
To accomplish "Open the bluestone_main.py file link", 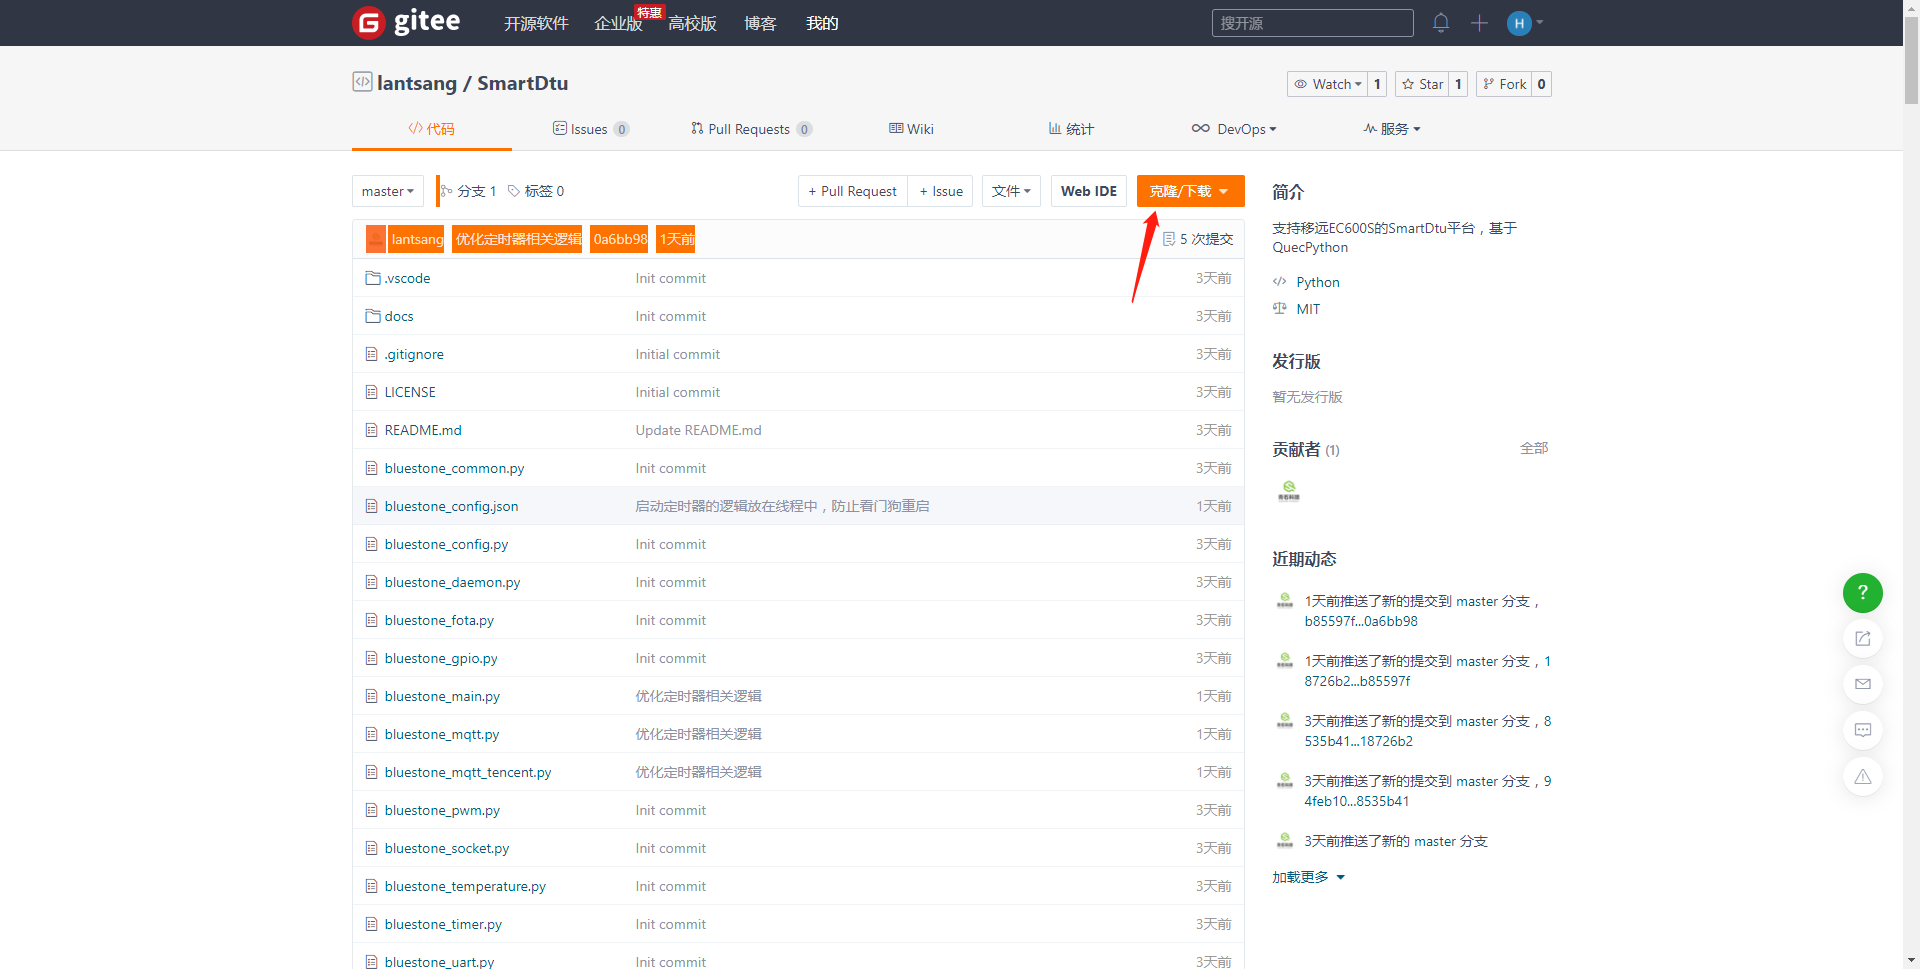I will pos(442,696).
